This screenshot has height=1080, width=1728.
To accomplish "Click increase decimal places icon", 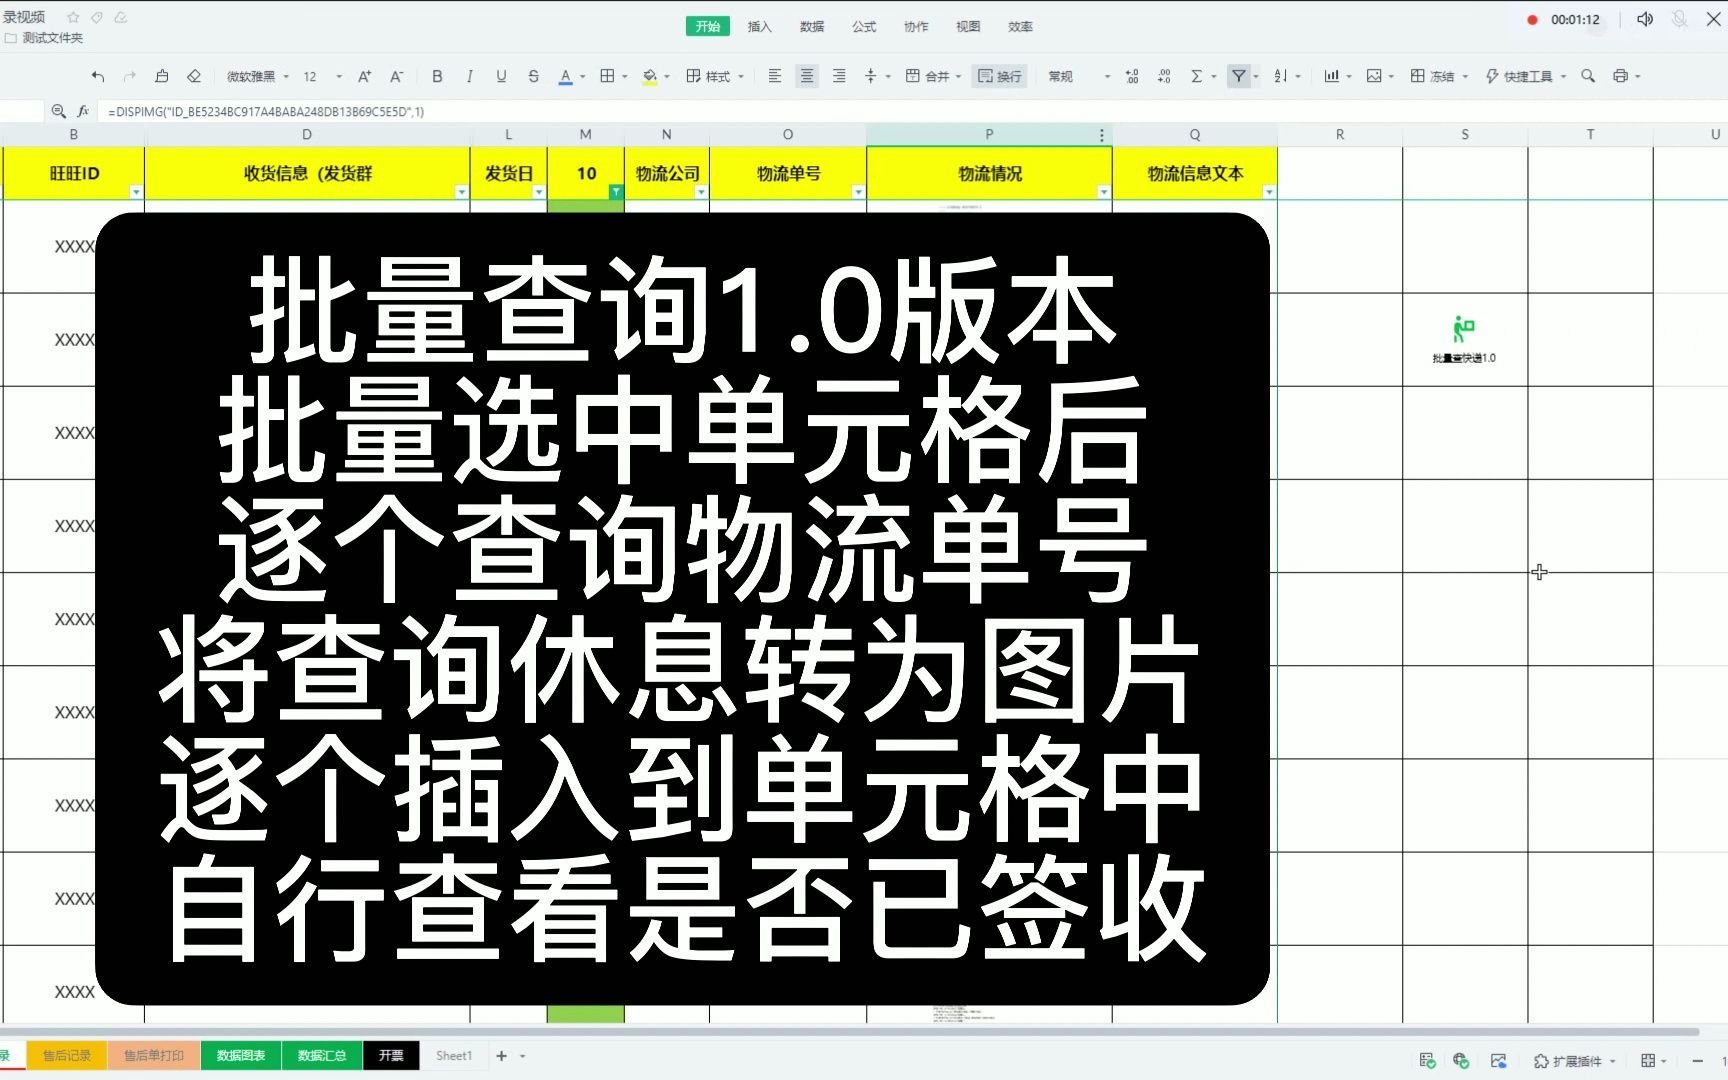I will (1131, 76).
